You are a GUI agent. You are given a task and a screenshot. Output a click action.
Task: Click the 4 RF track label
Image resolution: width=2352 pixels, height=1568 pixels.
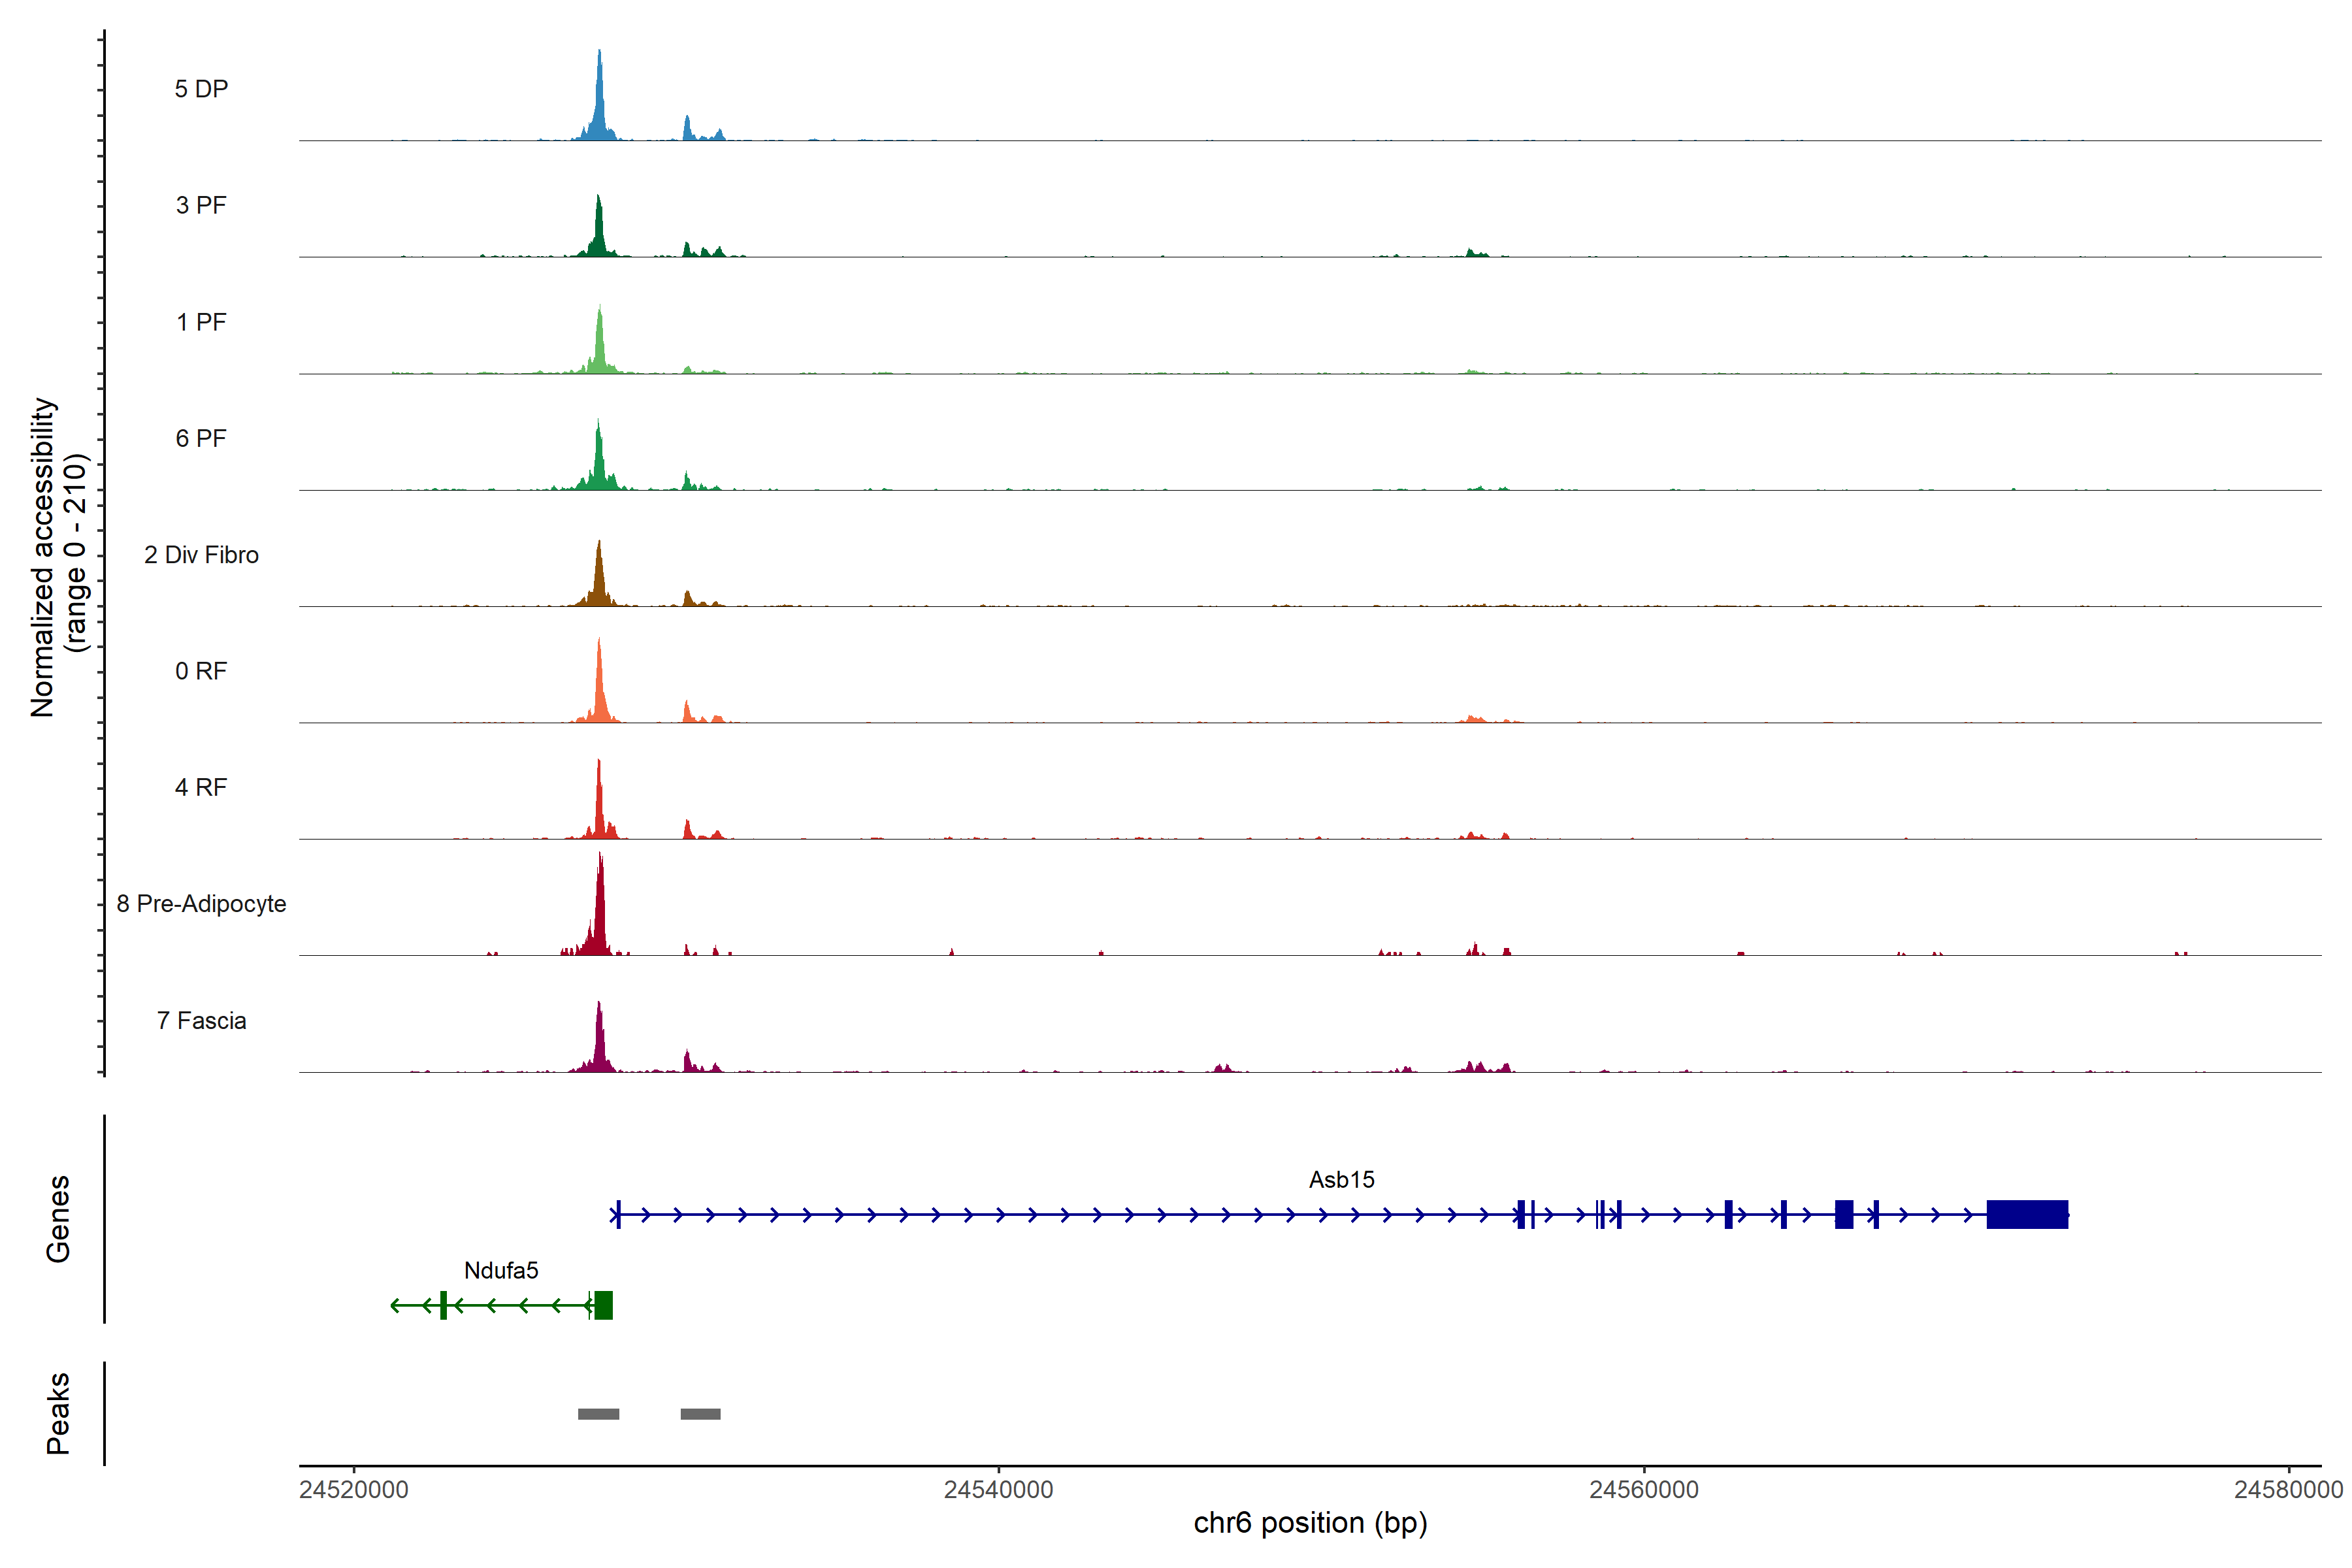(x=201, y=787)
